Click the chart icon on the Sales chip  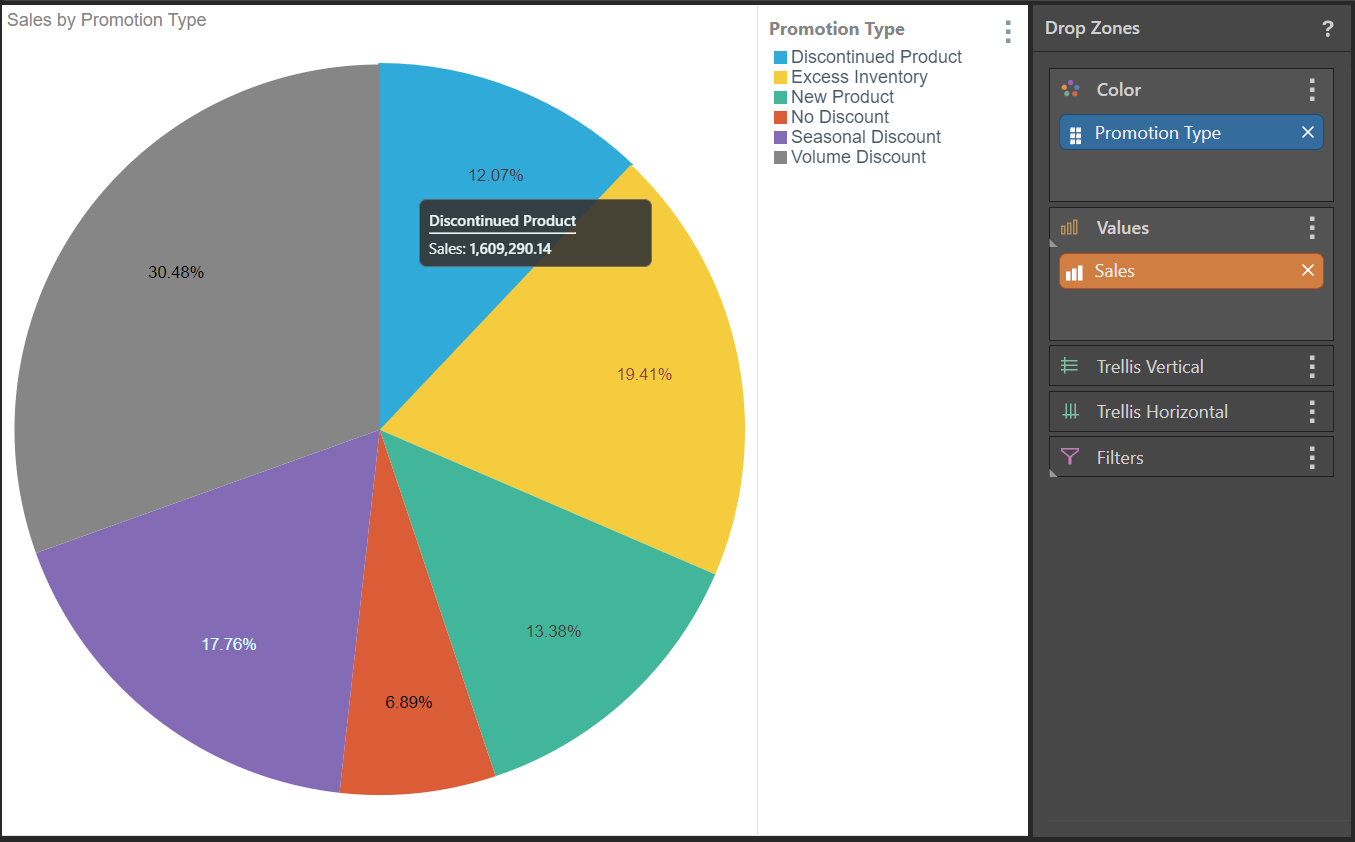(1077, 271)
